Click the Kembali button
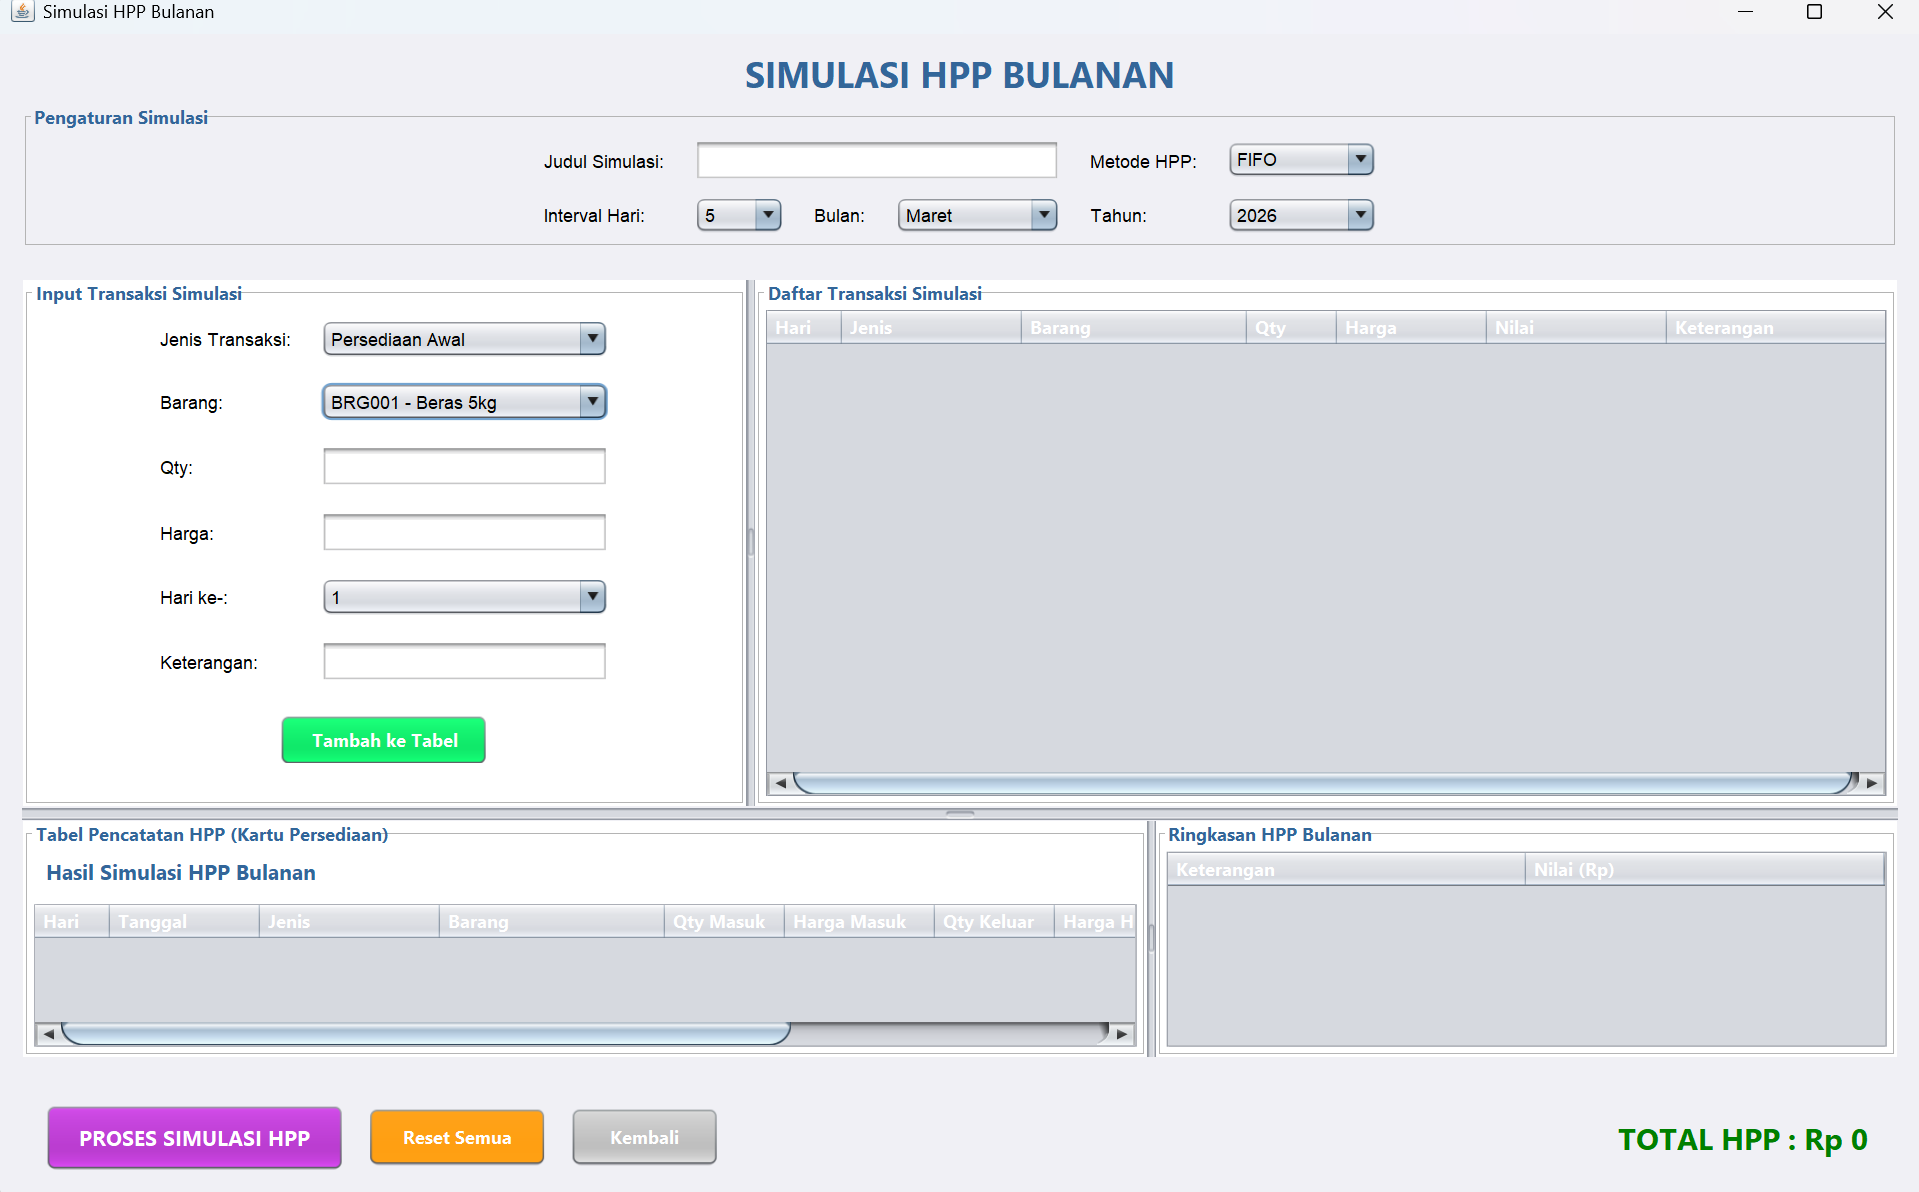 point(644,1138)
